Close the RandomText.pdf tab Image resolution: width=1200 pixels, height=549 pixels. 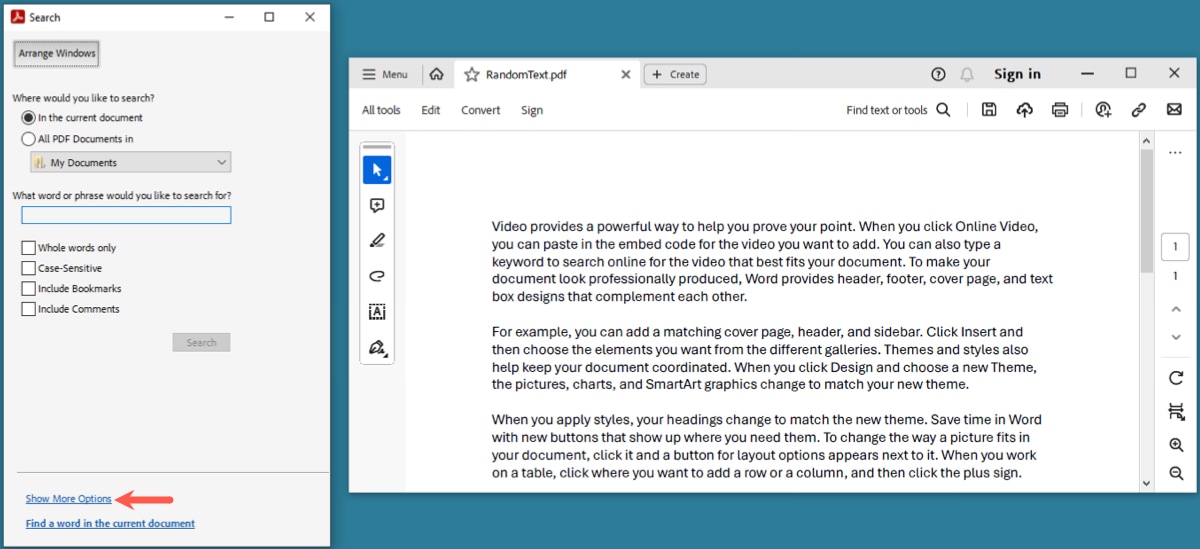[x=626, y=74]
